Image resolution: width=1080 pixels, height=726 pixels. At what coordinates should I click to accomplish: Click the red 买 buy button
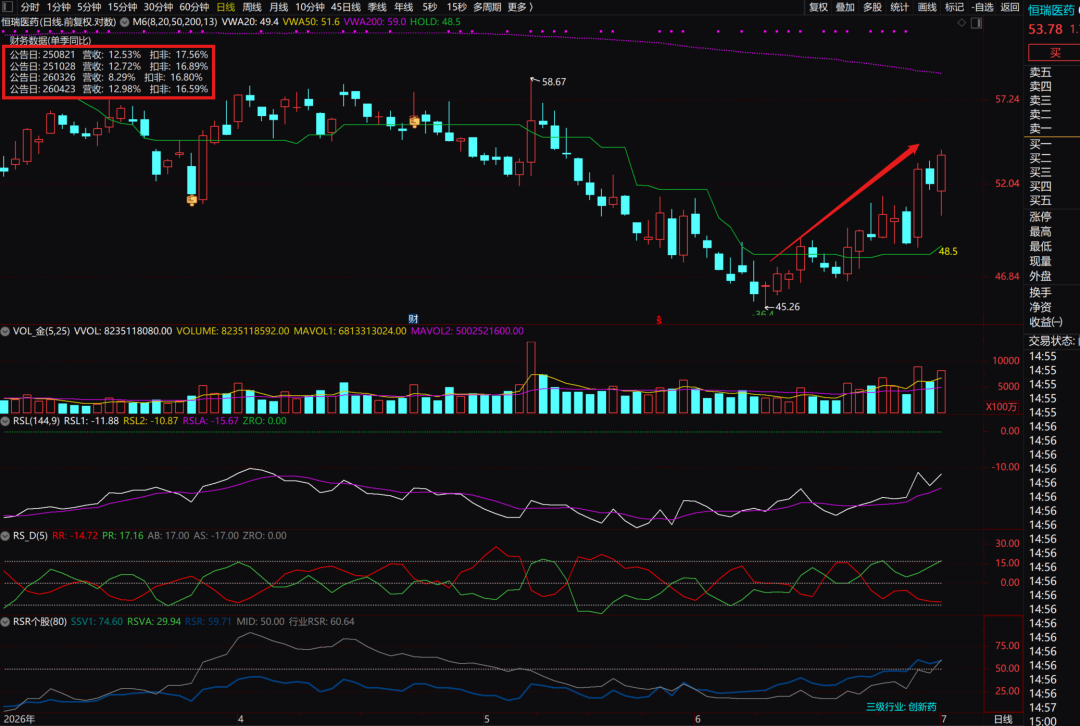click(x=1055, y=53)
